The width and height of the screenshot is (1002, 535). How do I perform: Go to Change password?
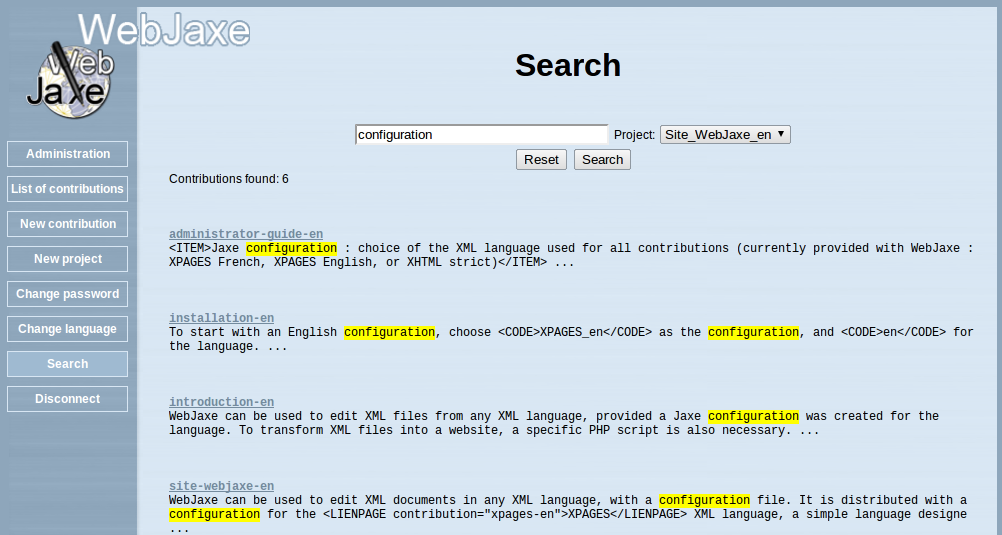pyautogui.click(x=68, y=294)
